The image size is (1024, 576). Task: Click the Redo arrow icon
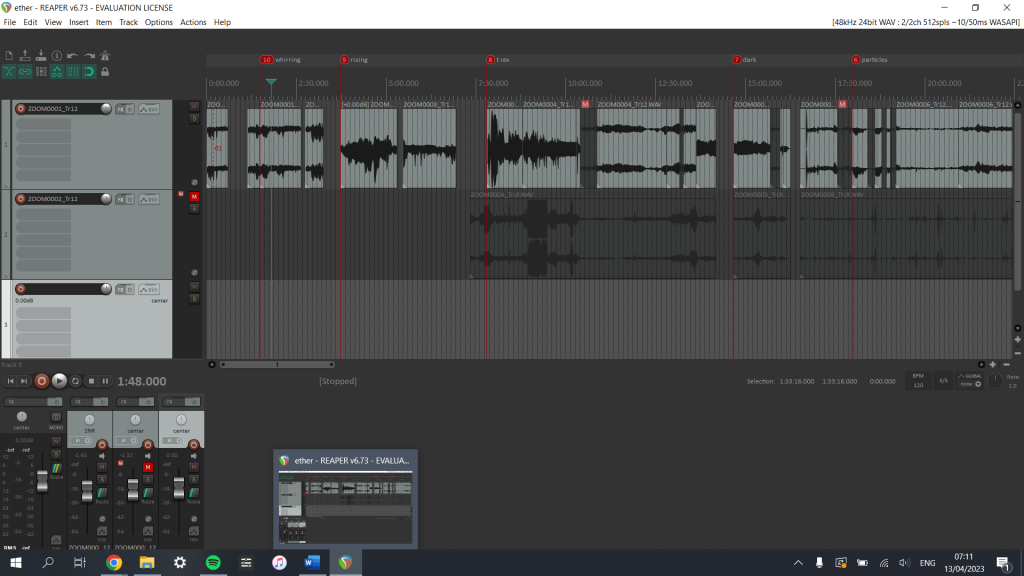click(x=89, y=56)
